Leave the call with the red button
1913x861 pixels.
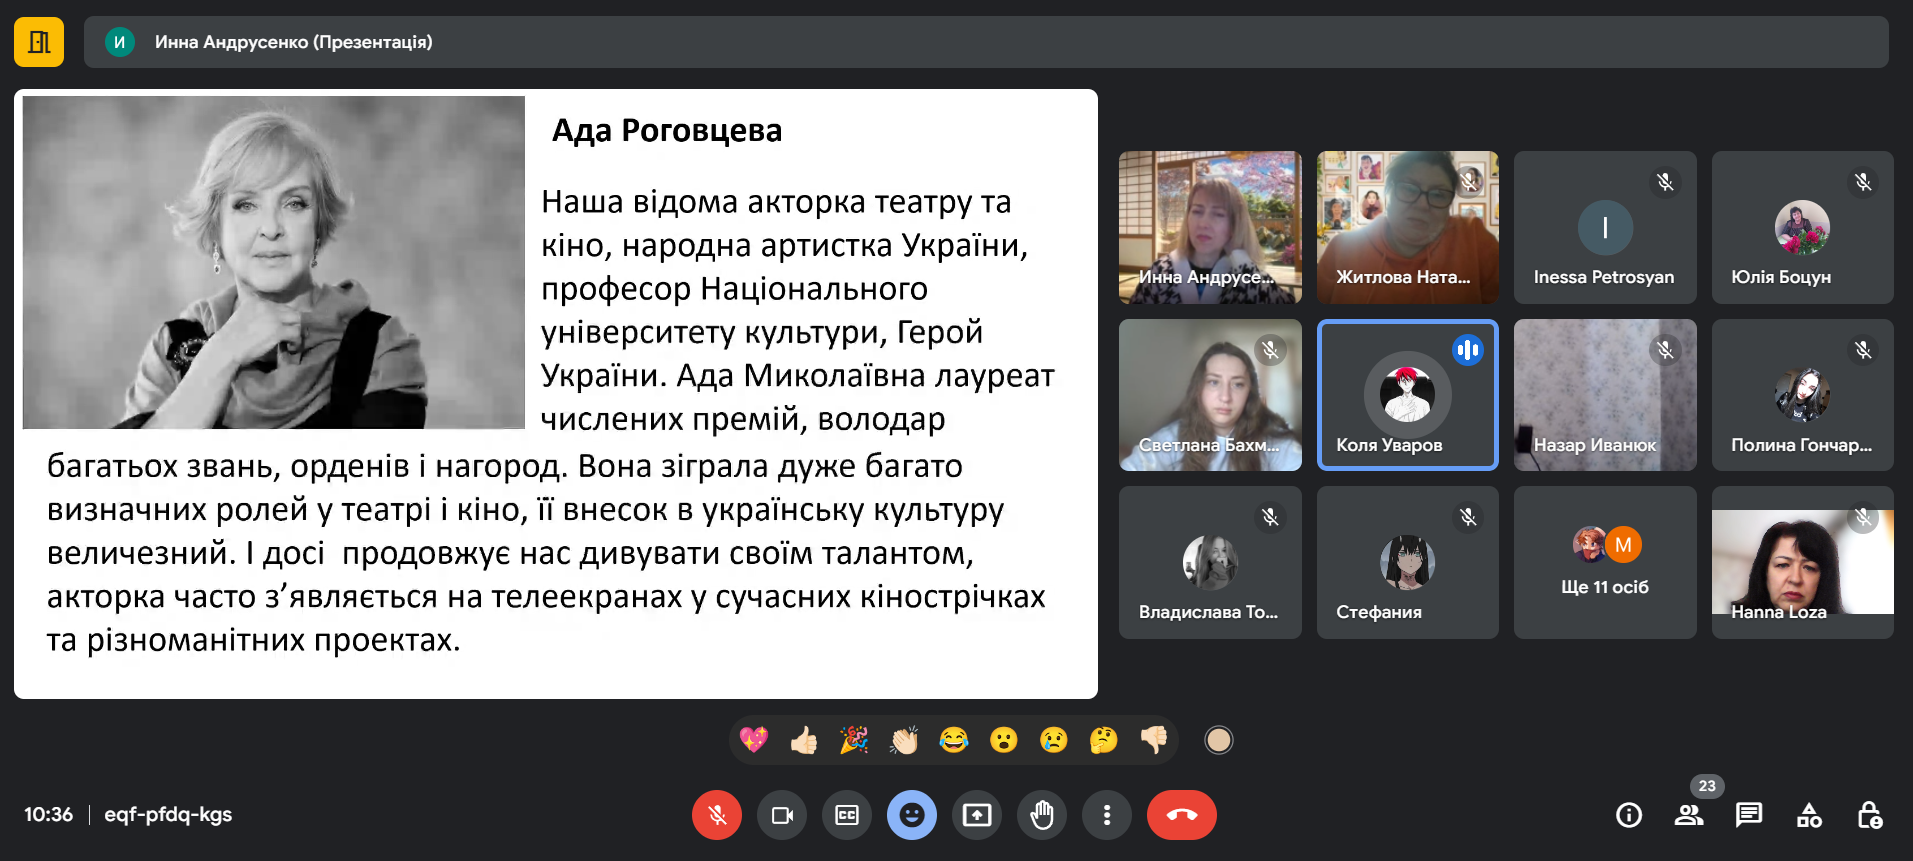(1181, 815)
